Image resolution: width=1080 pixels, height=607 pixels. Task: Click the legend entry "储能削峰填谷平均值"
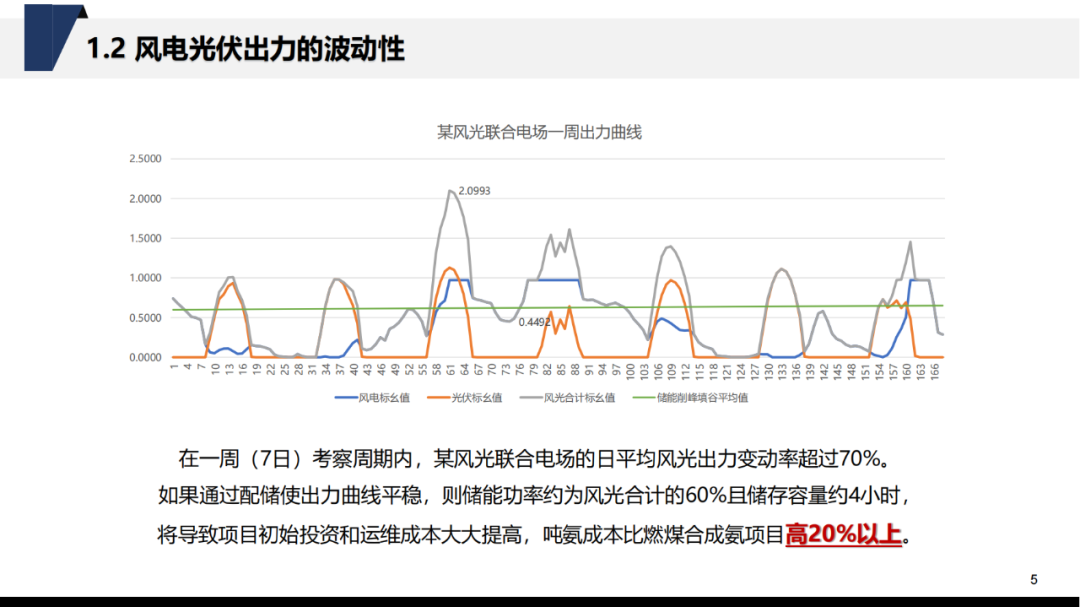click(691, 398)
